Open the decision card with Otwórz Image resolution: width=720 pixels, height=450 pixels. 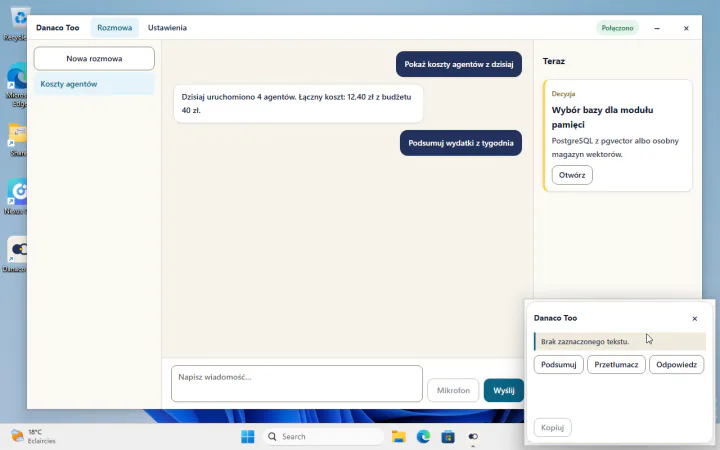point(572,175)
